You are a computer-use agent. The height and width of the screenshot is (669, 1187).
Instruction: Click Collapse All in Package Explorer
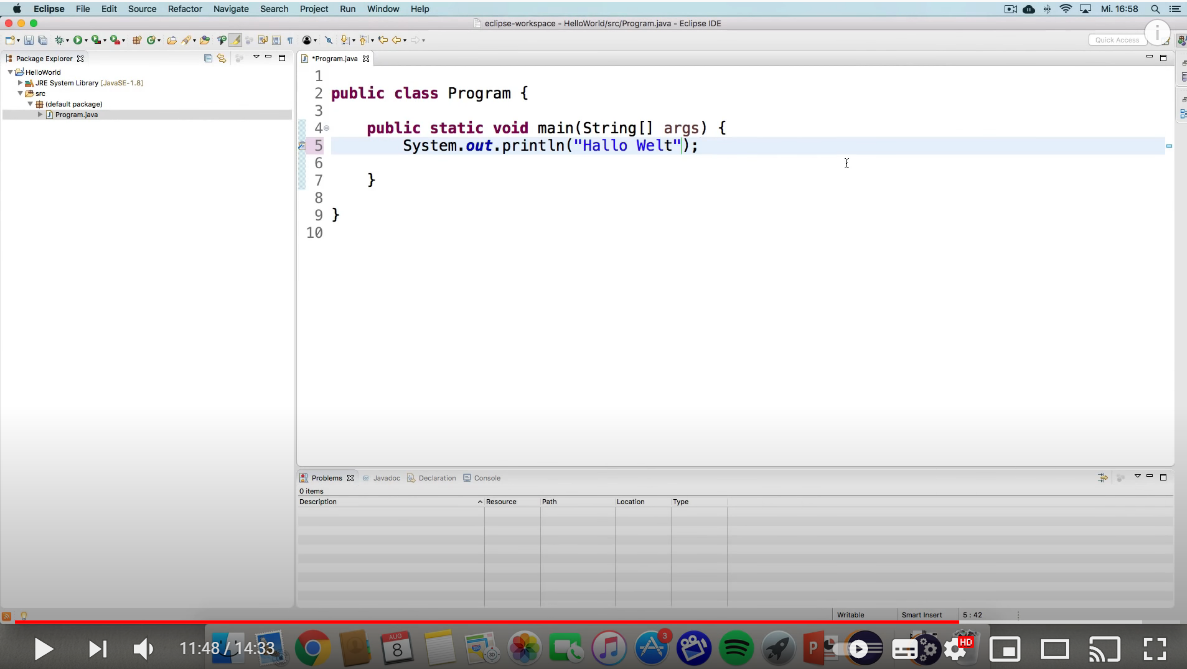(x=208, y=58)
